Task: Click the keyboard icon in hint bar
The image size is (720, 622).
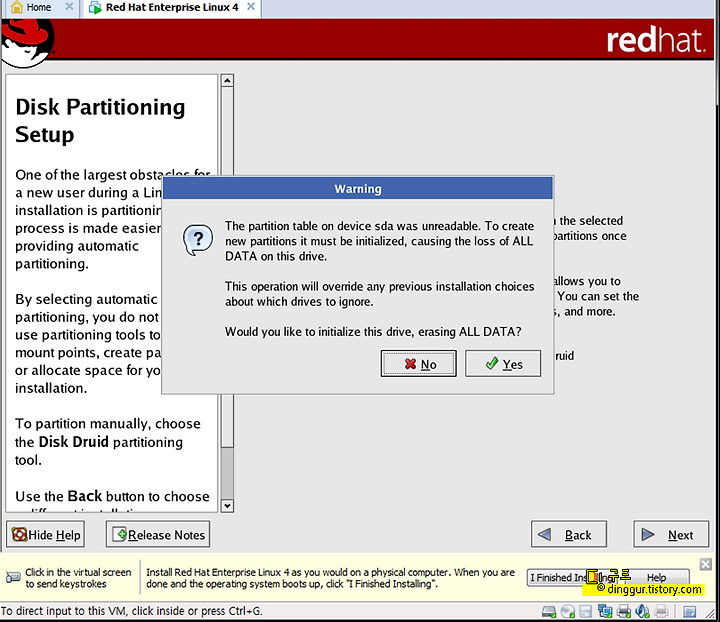Action: [13, 577]
